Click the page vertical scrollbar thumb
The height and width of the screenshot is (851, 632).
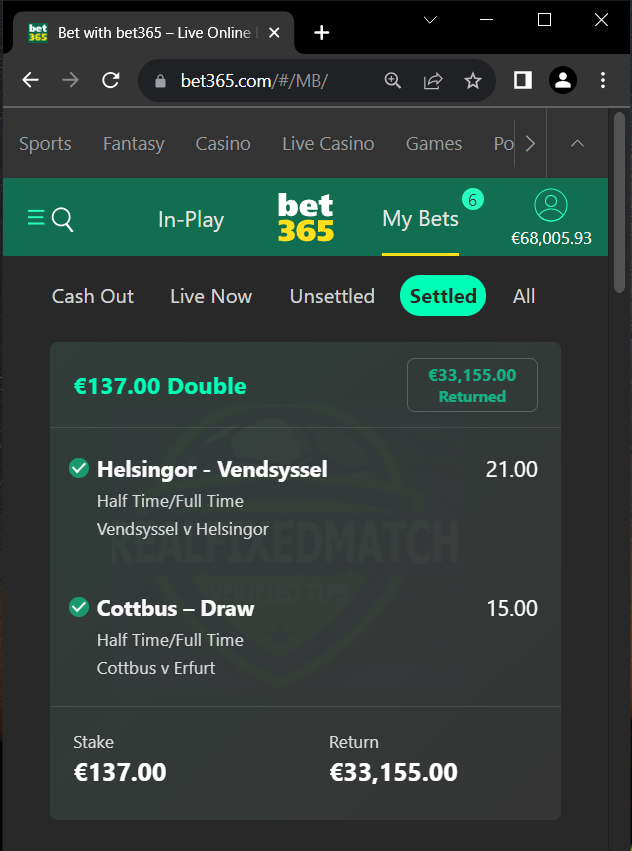coord(620,202)
